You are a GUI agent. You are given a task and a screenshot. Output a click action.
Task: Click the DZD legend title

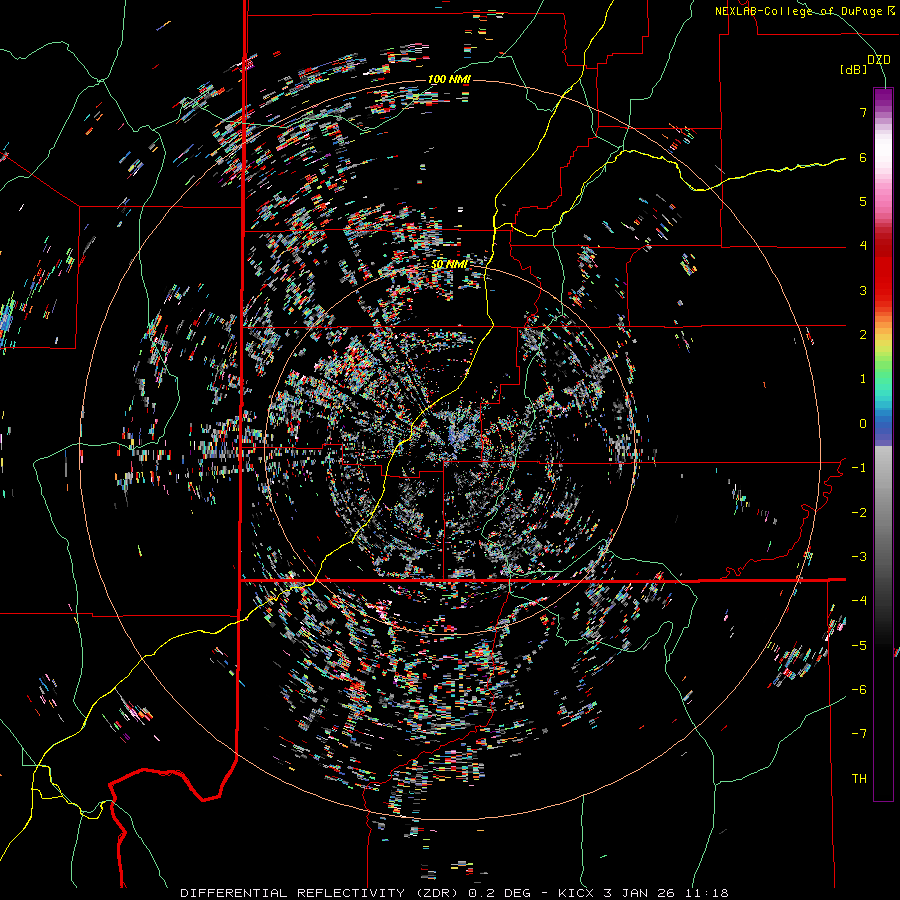[x=879, y=60]
